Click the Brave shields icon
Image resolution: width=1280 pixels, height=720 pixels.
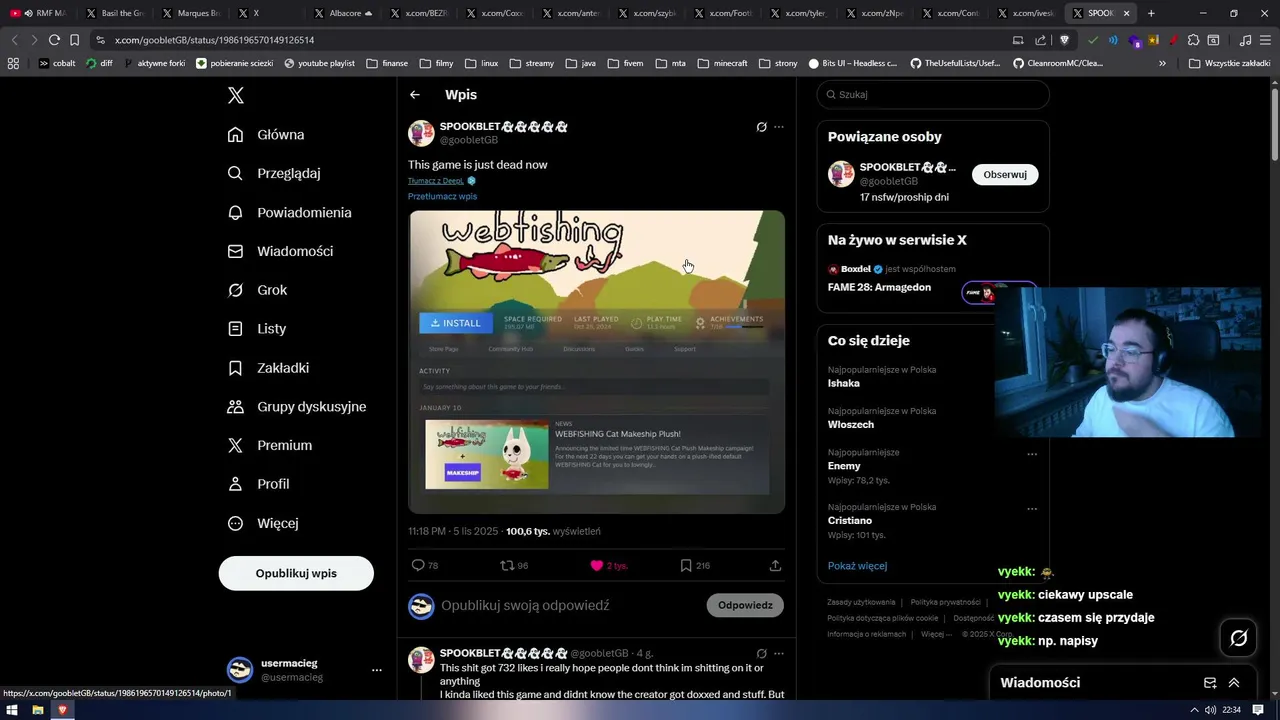point(1064,40)
